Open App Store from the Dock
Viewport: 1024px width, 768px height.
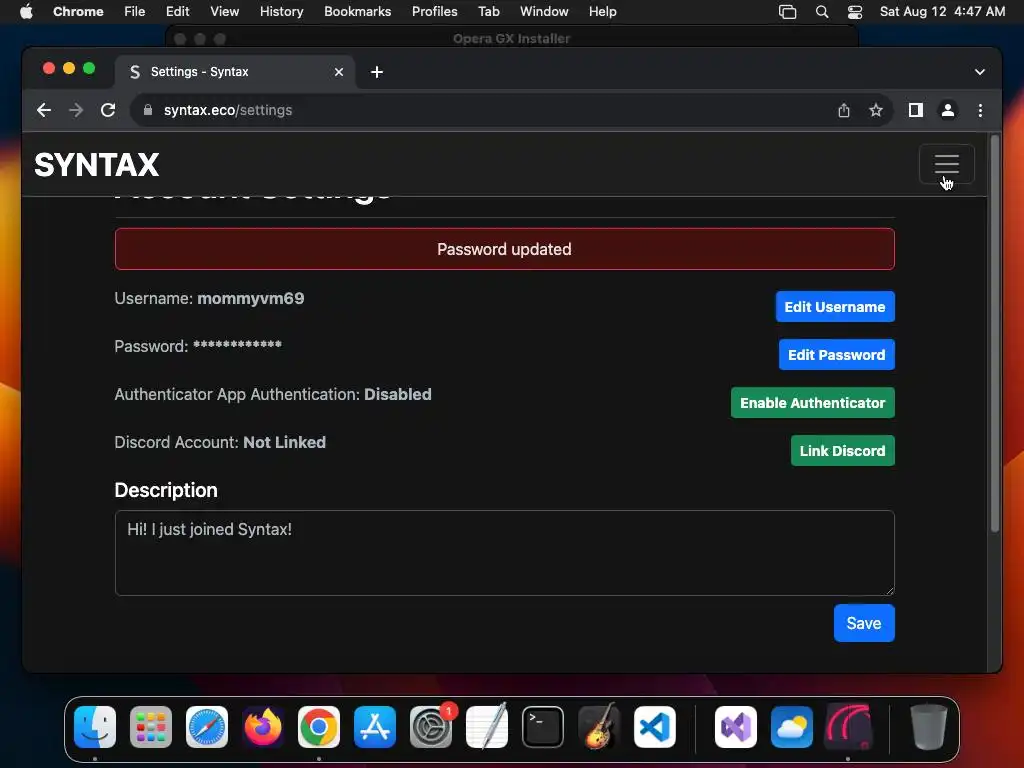[375, 727]
